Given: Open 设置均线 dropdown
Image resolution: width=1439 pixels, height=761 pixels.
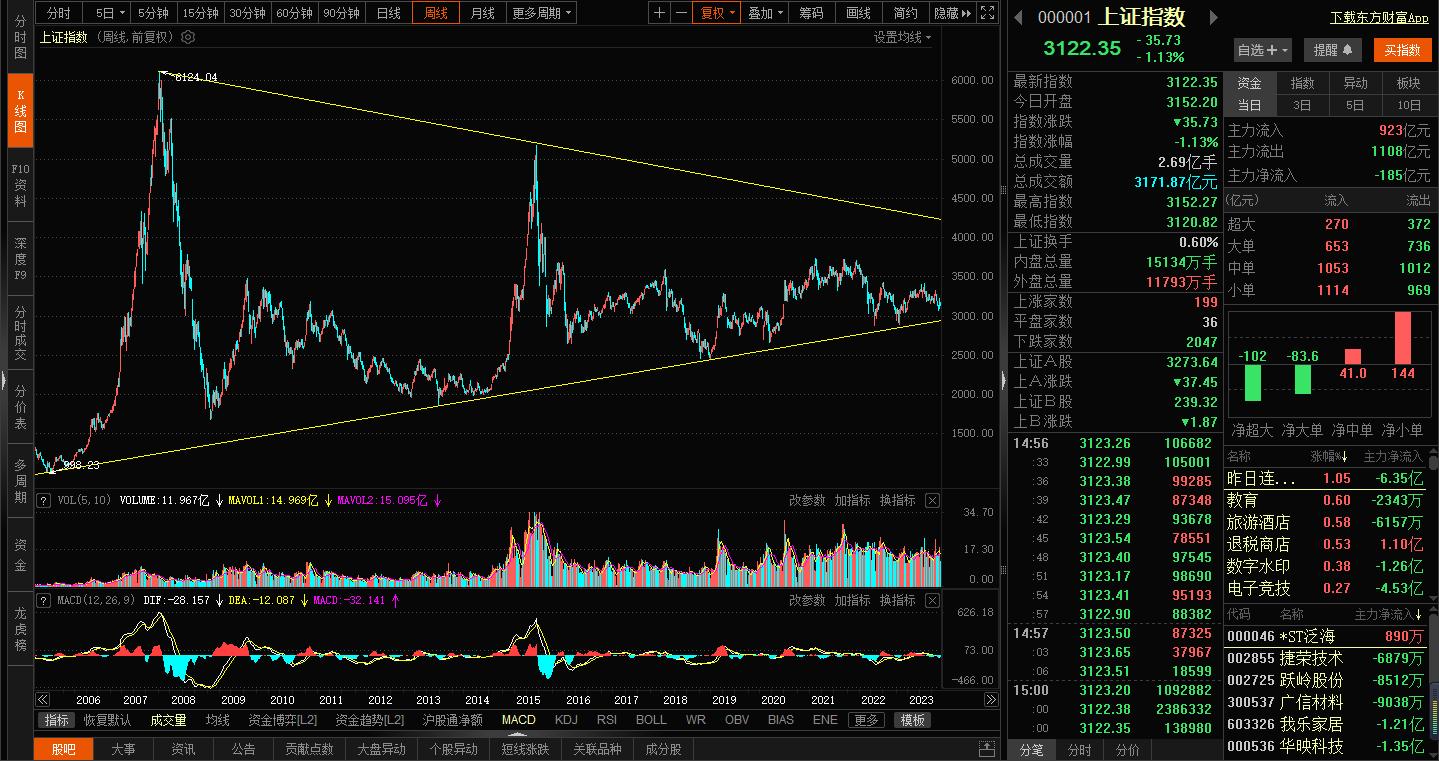Looking at the screenshot, I should click(x=902, y=37).
